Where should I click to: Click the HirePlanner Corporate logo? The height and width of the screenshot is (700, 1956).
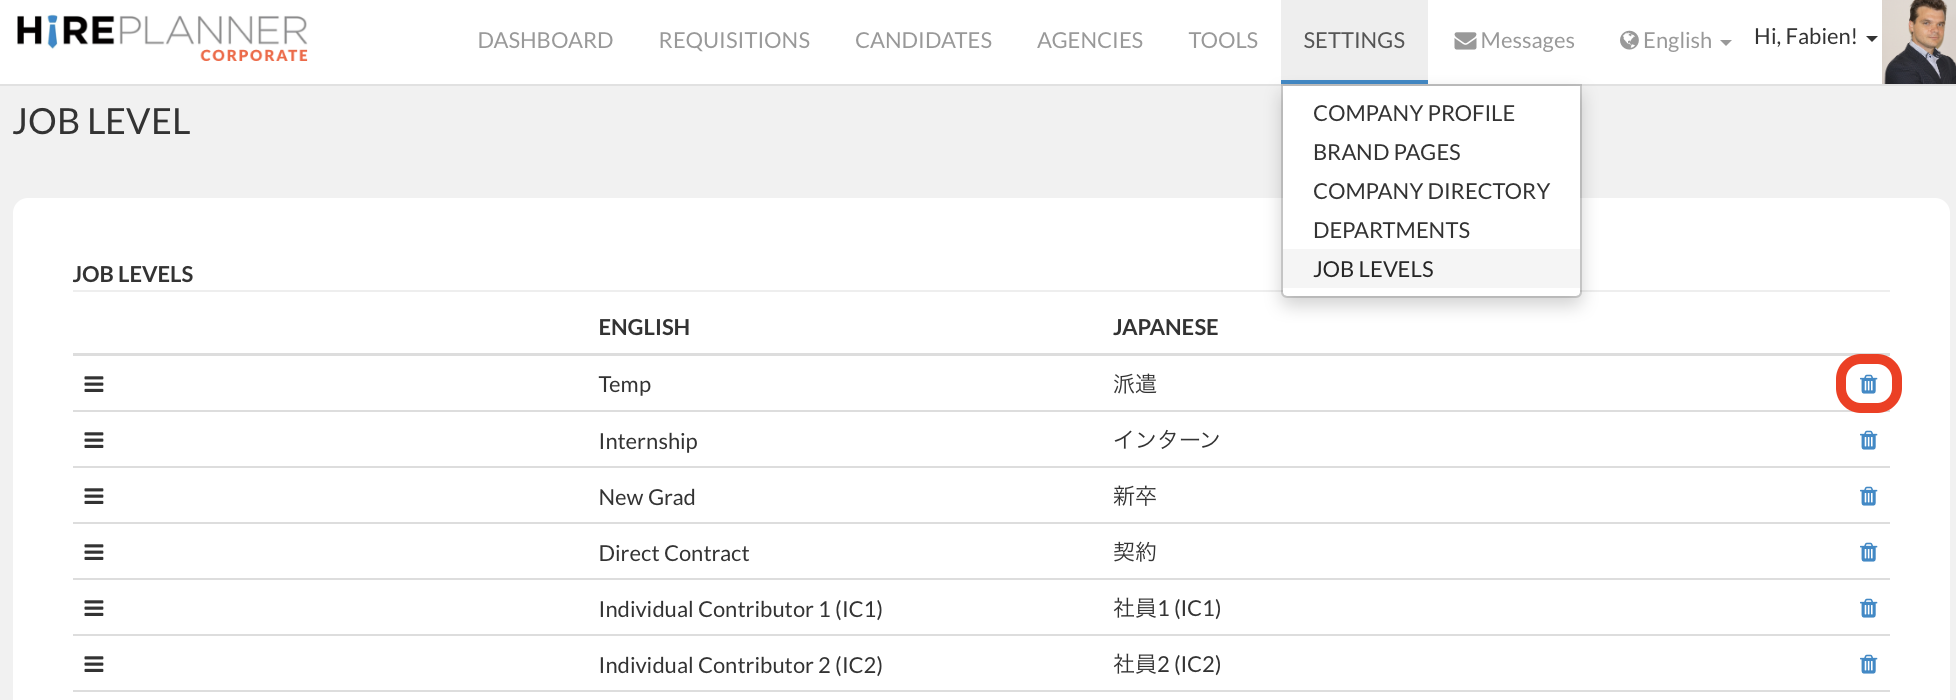162,38
